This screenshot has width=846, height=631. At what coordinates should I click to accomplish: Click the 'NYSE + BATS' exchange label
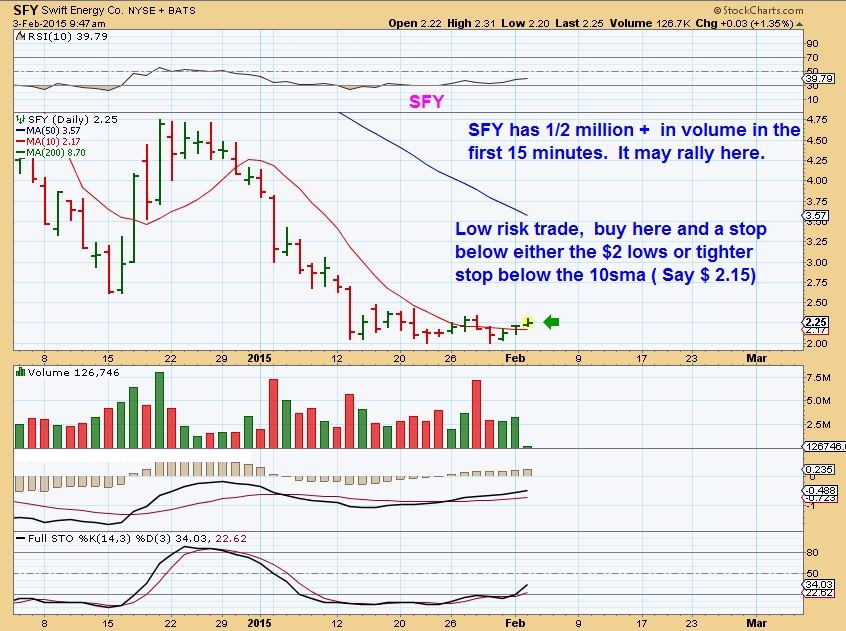[x=162, y=10]
